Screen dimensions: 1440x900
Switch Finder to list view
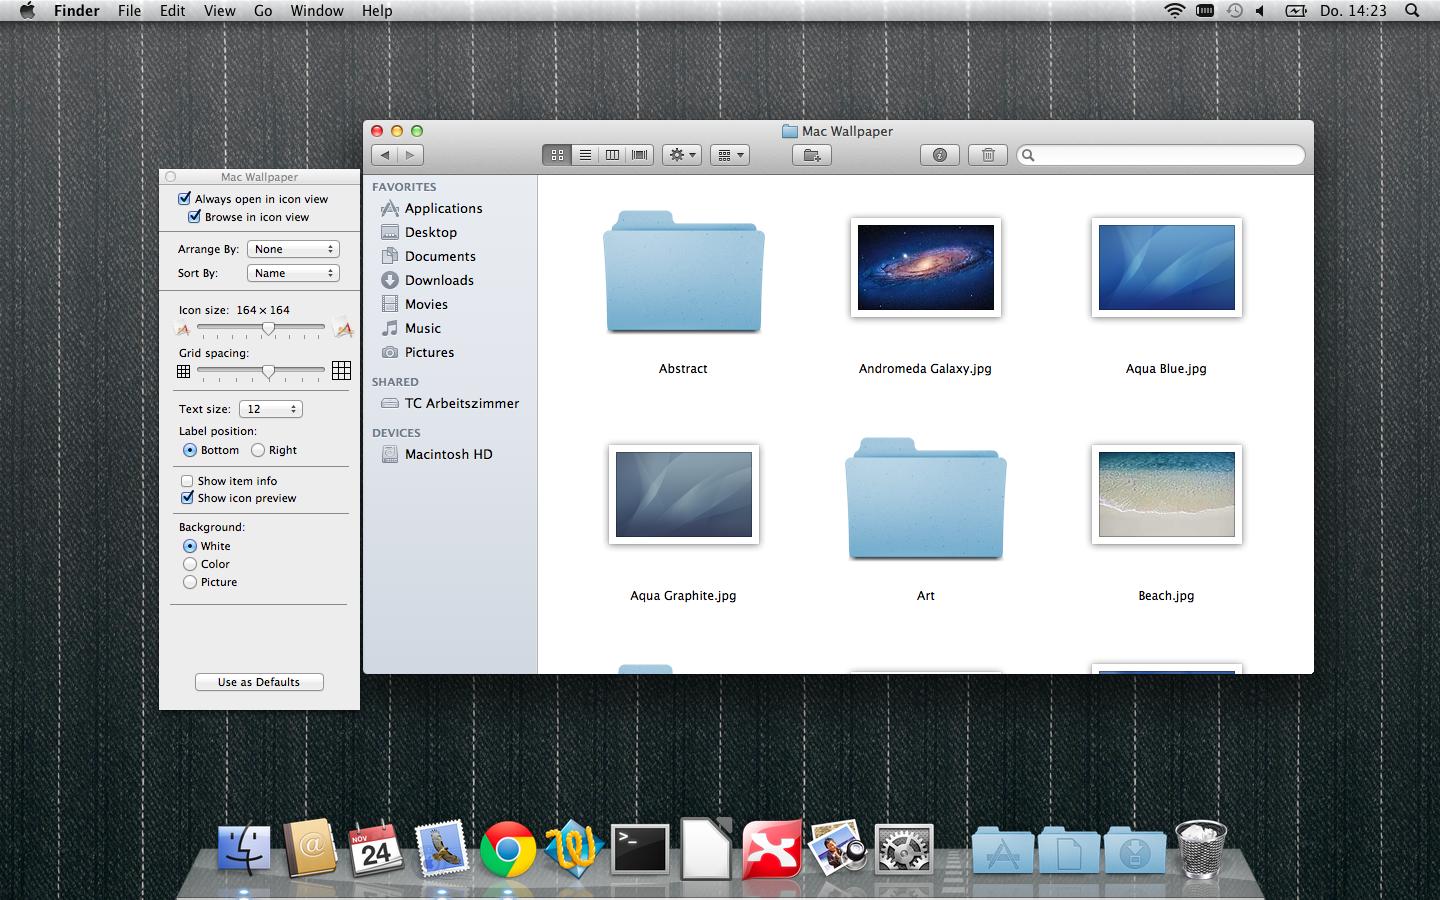585,155
